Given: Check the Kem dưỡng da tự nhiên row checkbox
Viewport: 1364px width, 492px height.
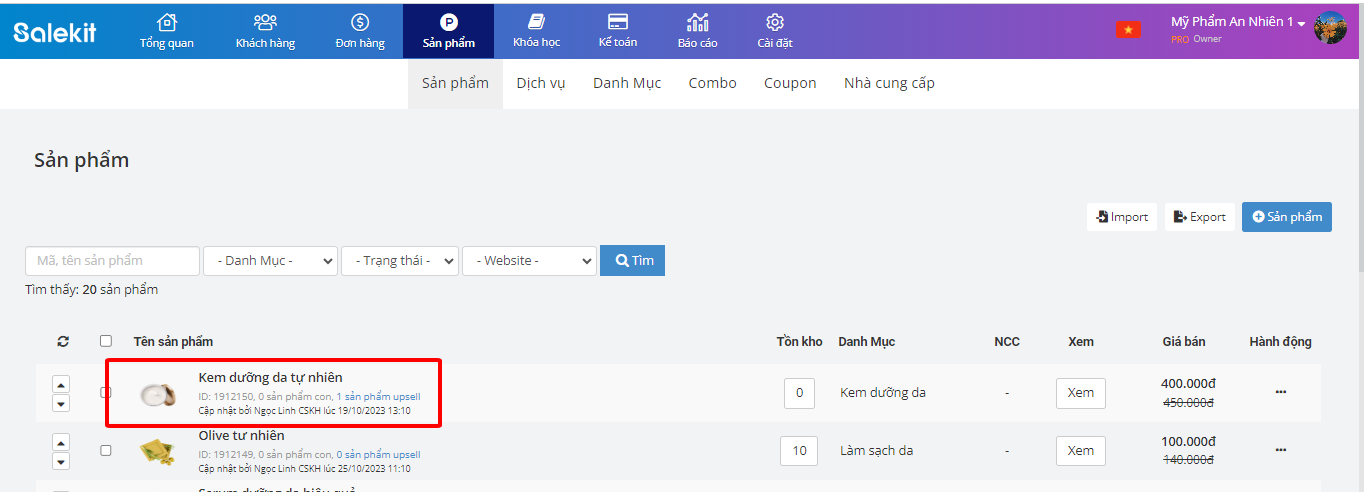Looking at the screenshot, I should point(106,393).
